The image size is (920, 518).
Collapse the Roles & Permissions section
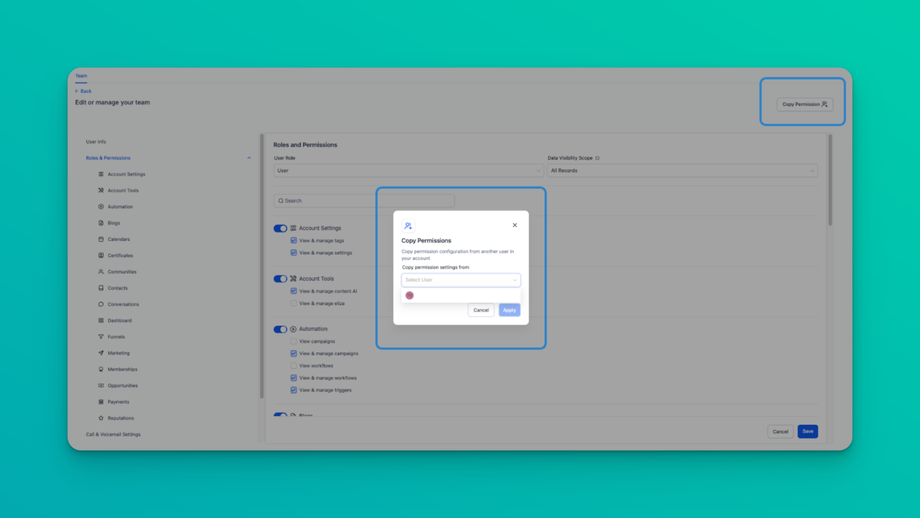(x=249, y=158)
